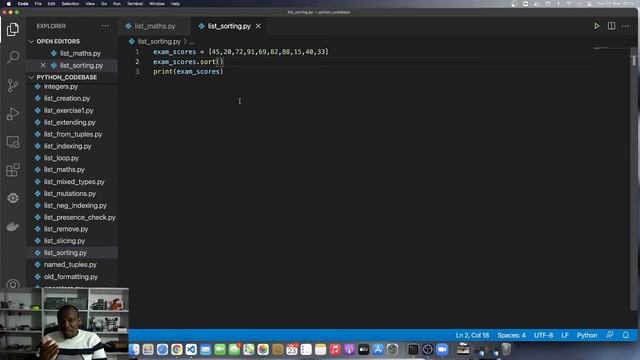640x360 pixels.
Task: Open App Store from the dock
Action: coord(378,349)
